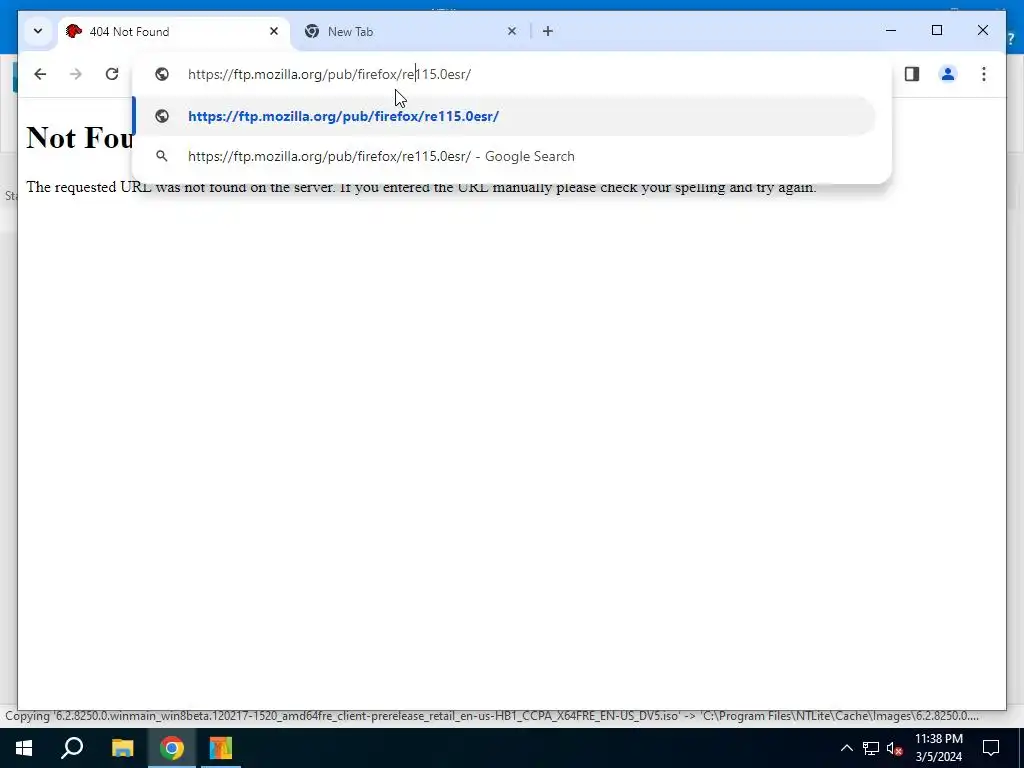Viewport: 1024px width, 768px height.
Task: Open the tab search dropdown chevron
Action: point(38,31)
